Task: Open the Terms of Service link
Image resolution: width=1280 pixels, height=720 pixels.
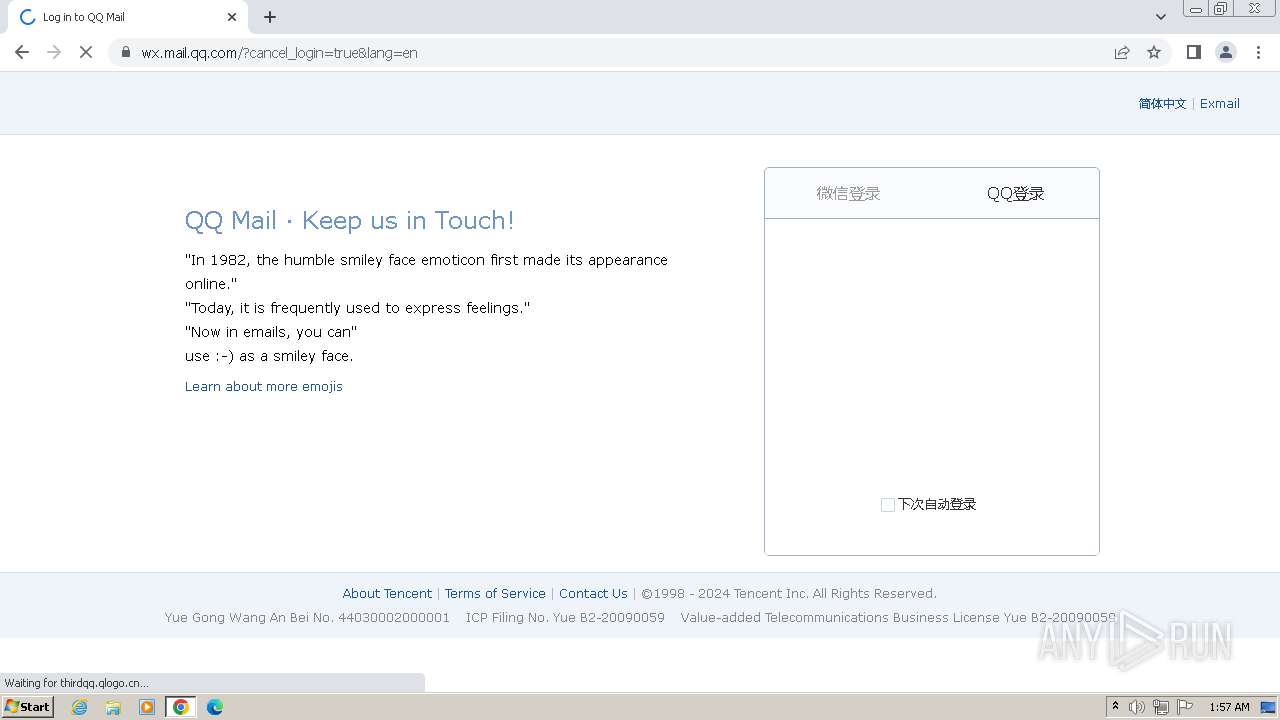Action: click(495, 594)
